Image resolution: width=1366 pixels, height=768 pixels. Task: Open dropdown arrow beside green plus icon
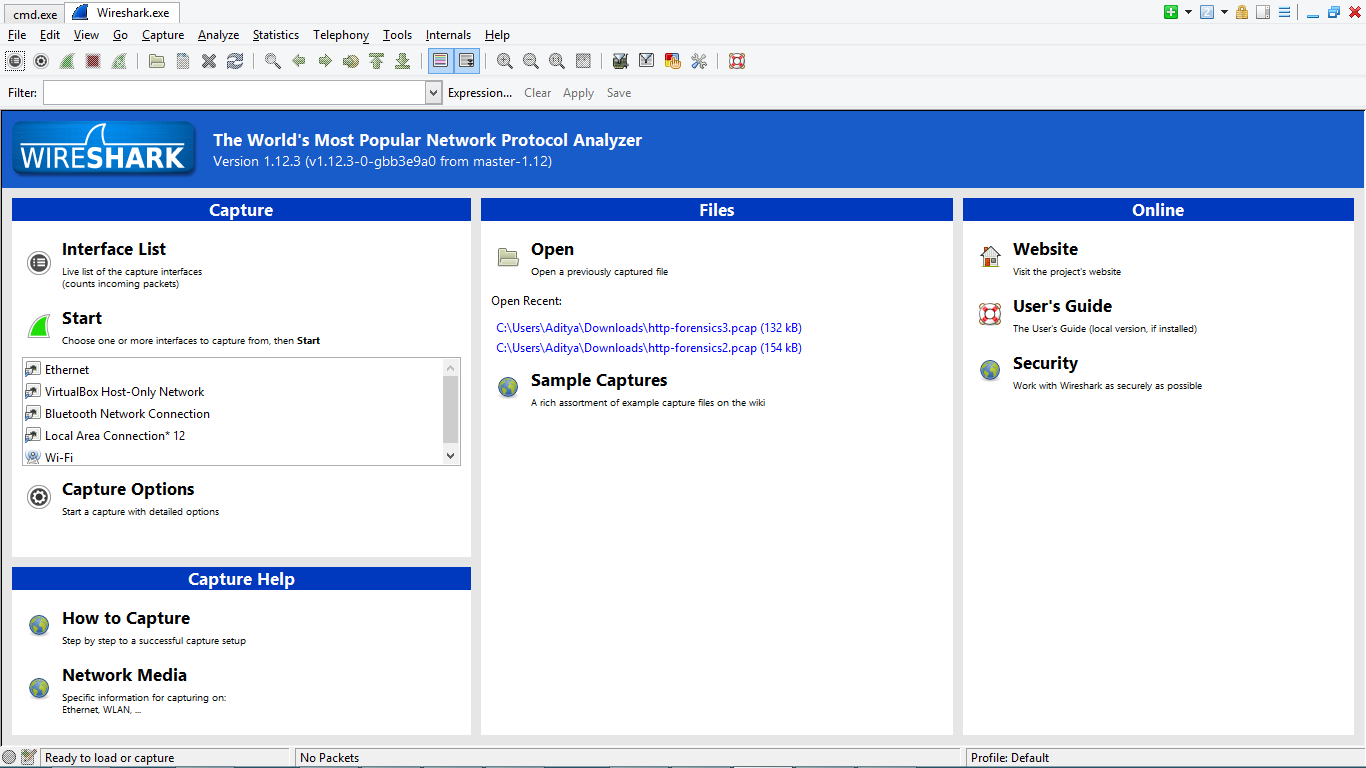[x=1188, y=12]
